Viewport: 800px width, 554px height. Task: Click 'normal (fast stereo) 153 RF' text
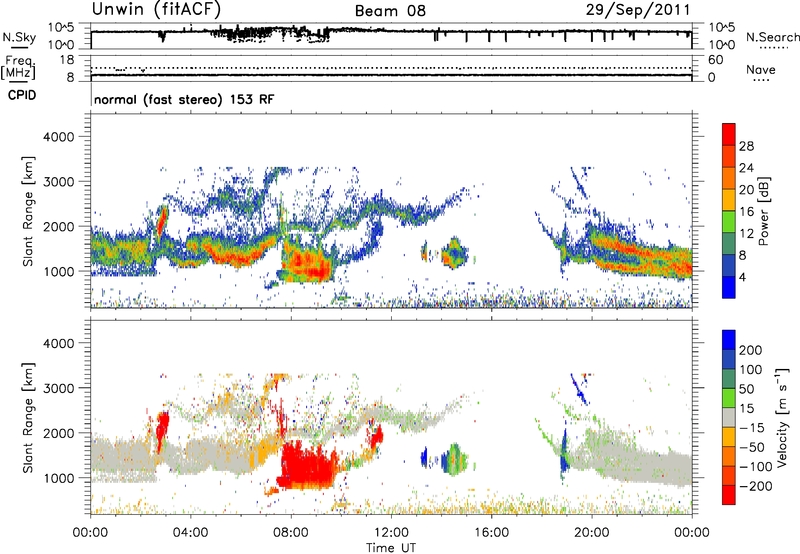[x=184, y=99]
